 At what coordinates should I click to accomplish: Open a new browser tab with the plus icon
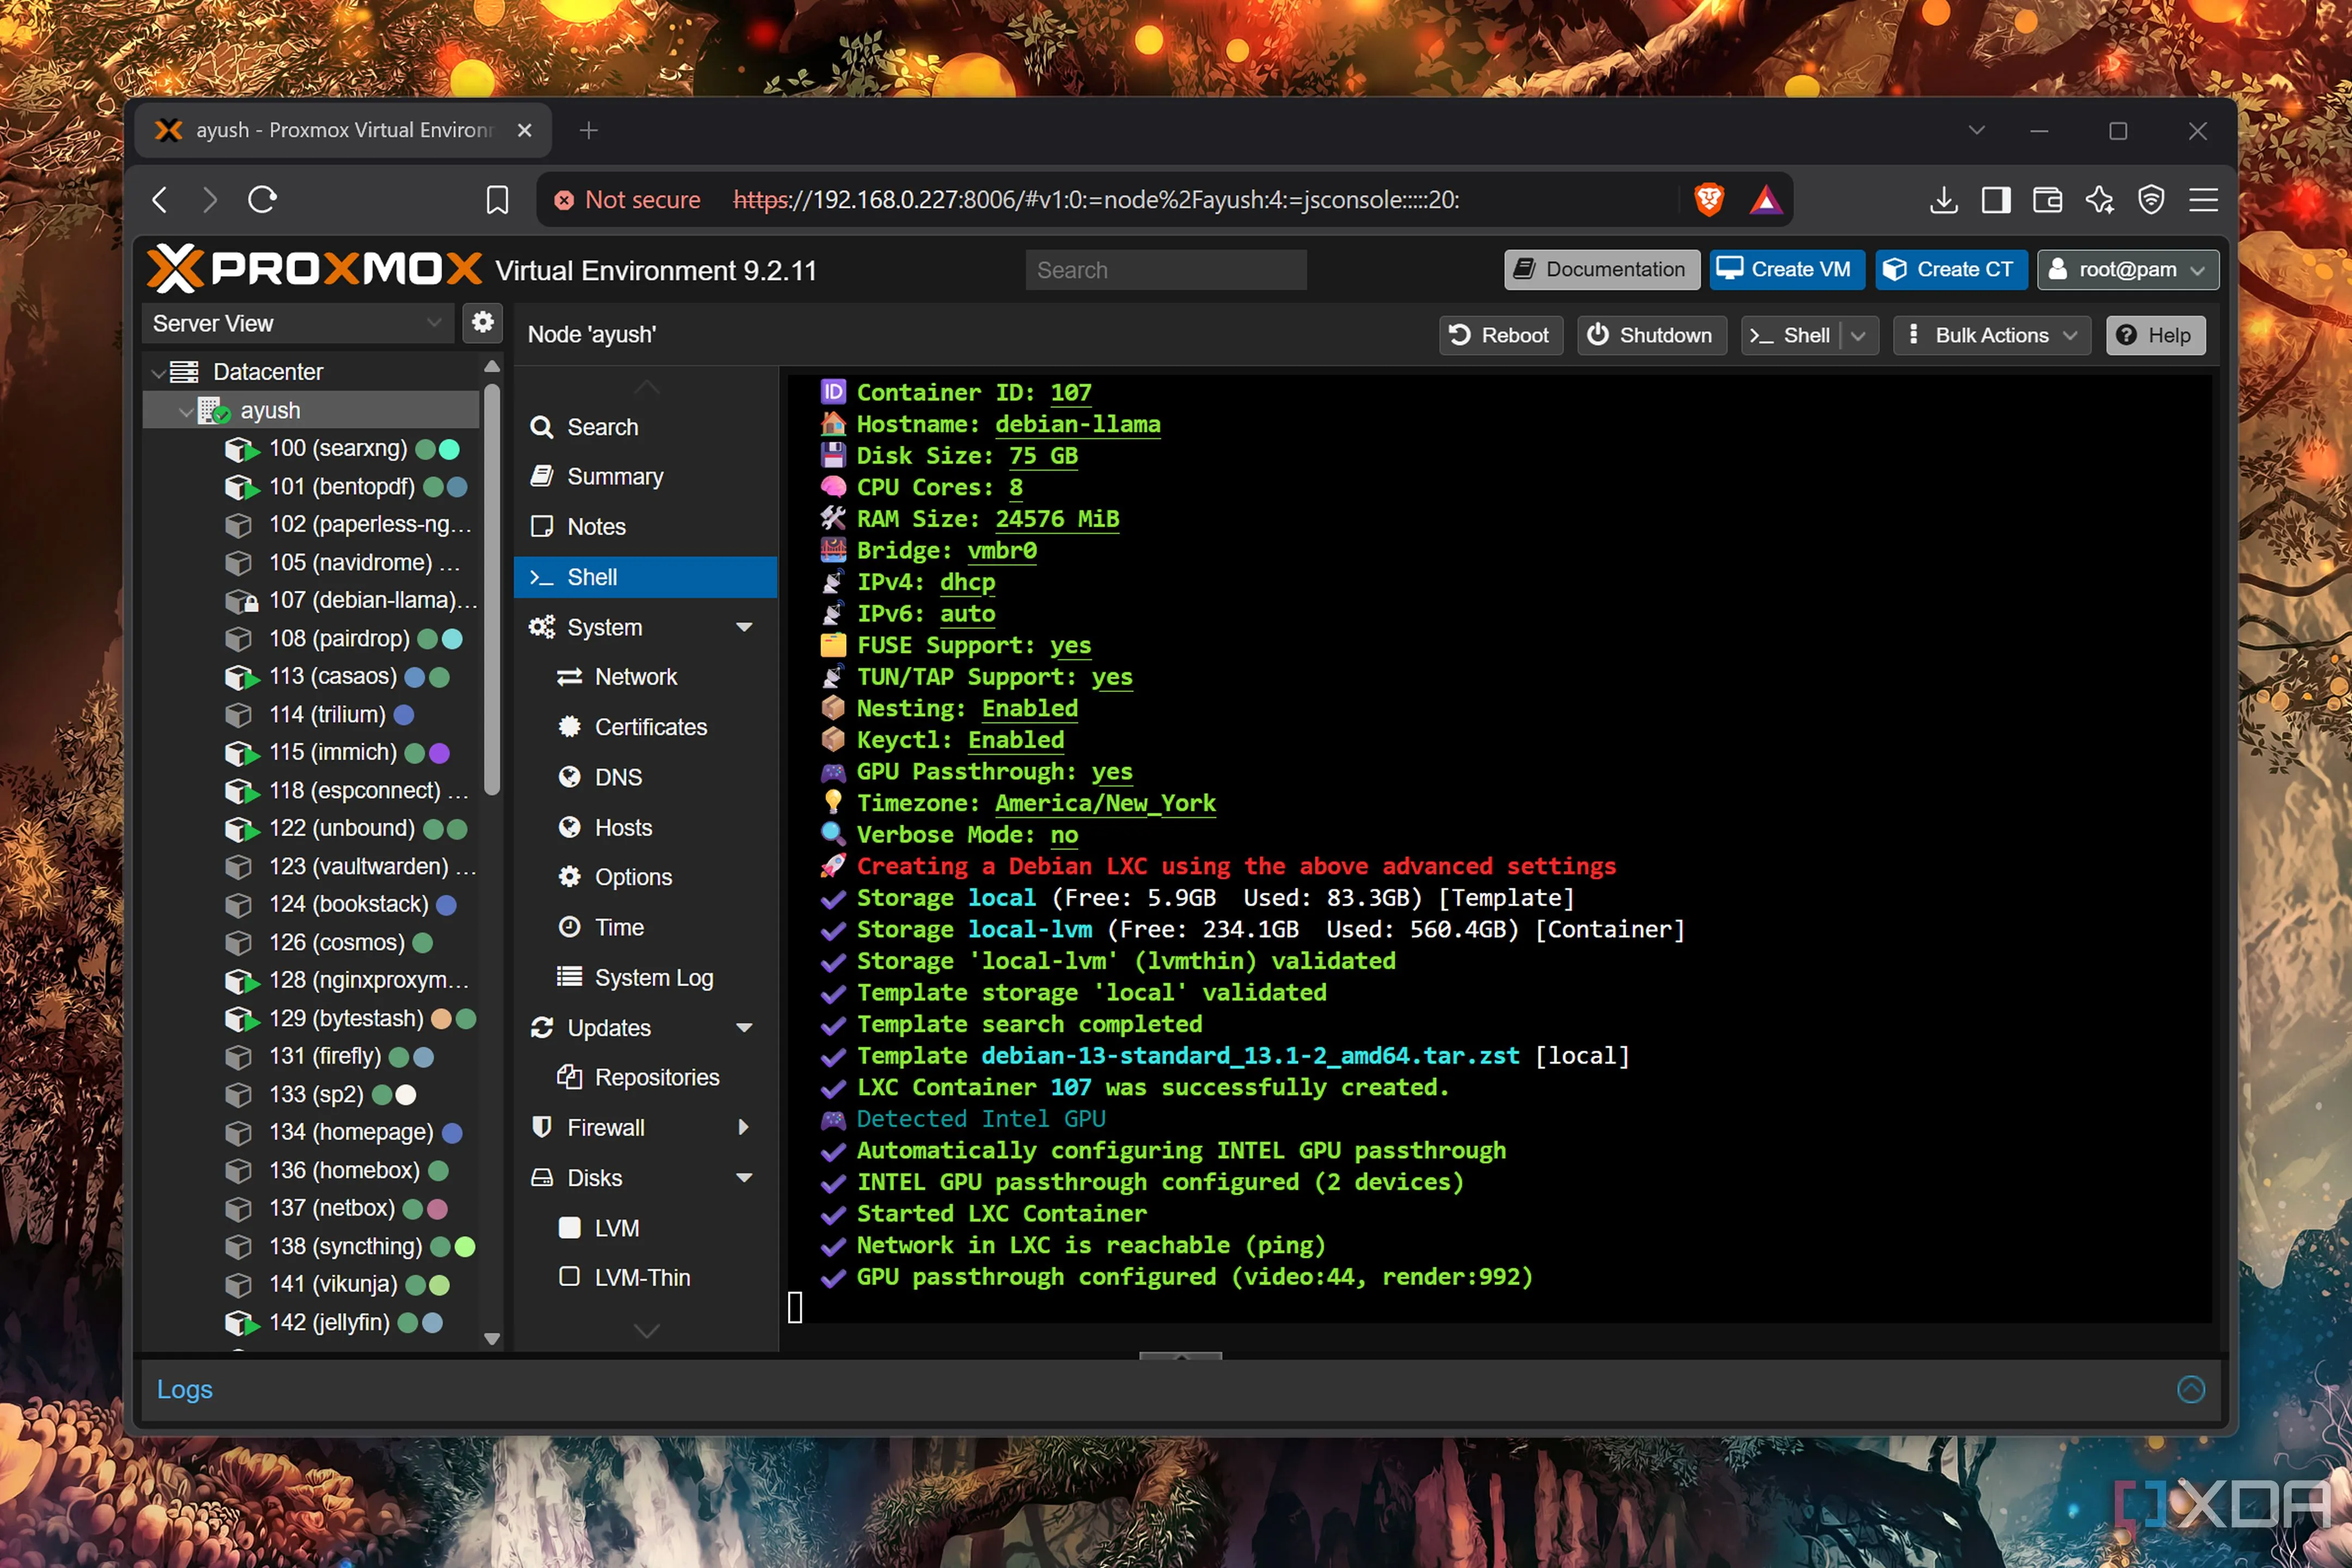point(589,130)
